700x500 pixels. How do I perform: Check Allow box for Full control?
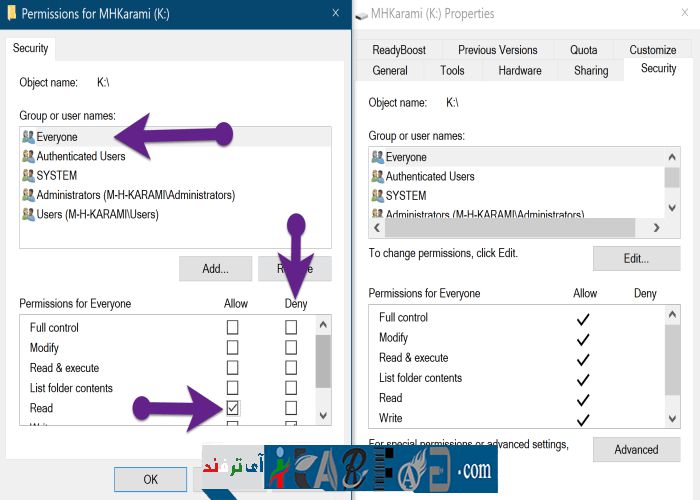(232, 327)
